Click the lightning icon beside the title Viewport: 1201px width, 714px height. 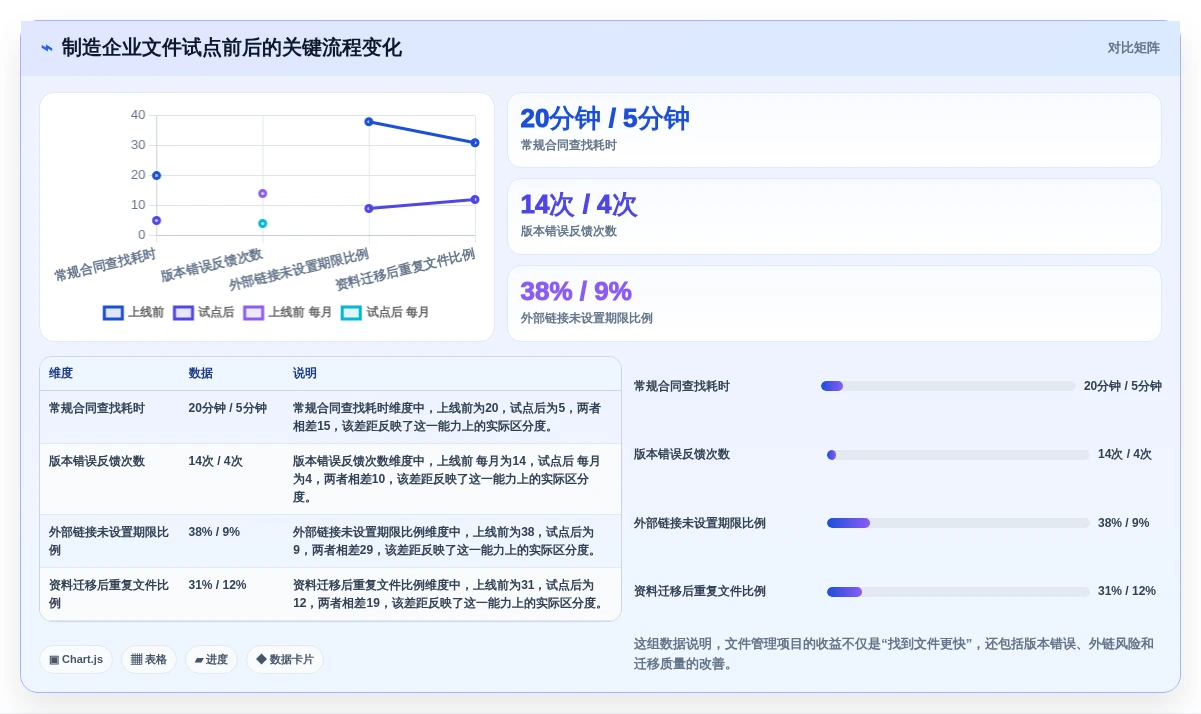(47, 48)
